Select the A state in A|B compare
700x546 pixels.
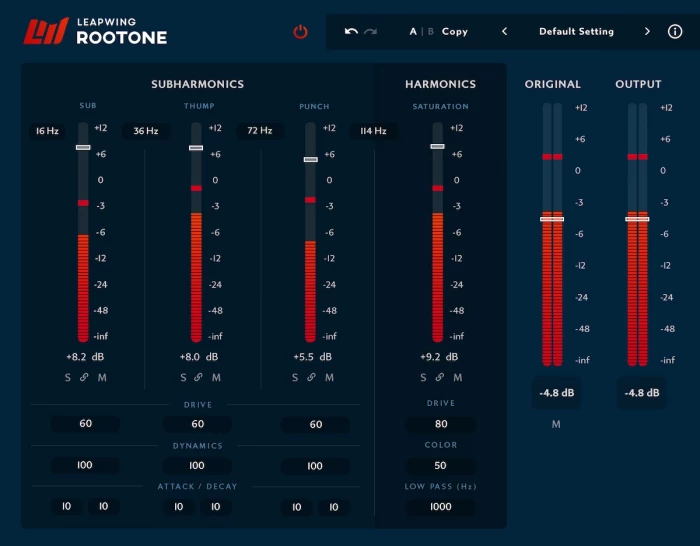coord(413,32)
